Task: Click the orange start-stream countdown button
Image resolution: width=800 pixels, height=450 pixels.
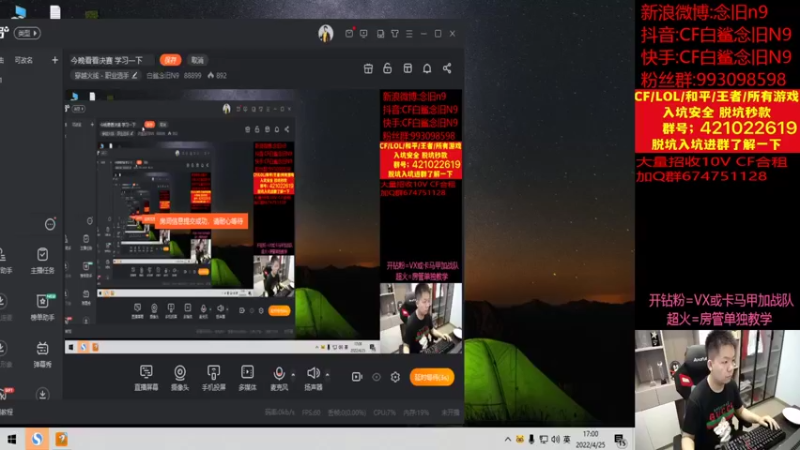Action: coord(432,377)
